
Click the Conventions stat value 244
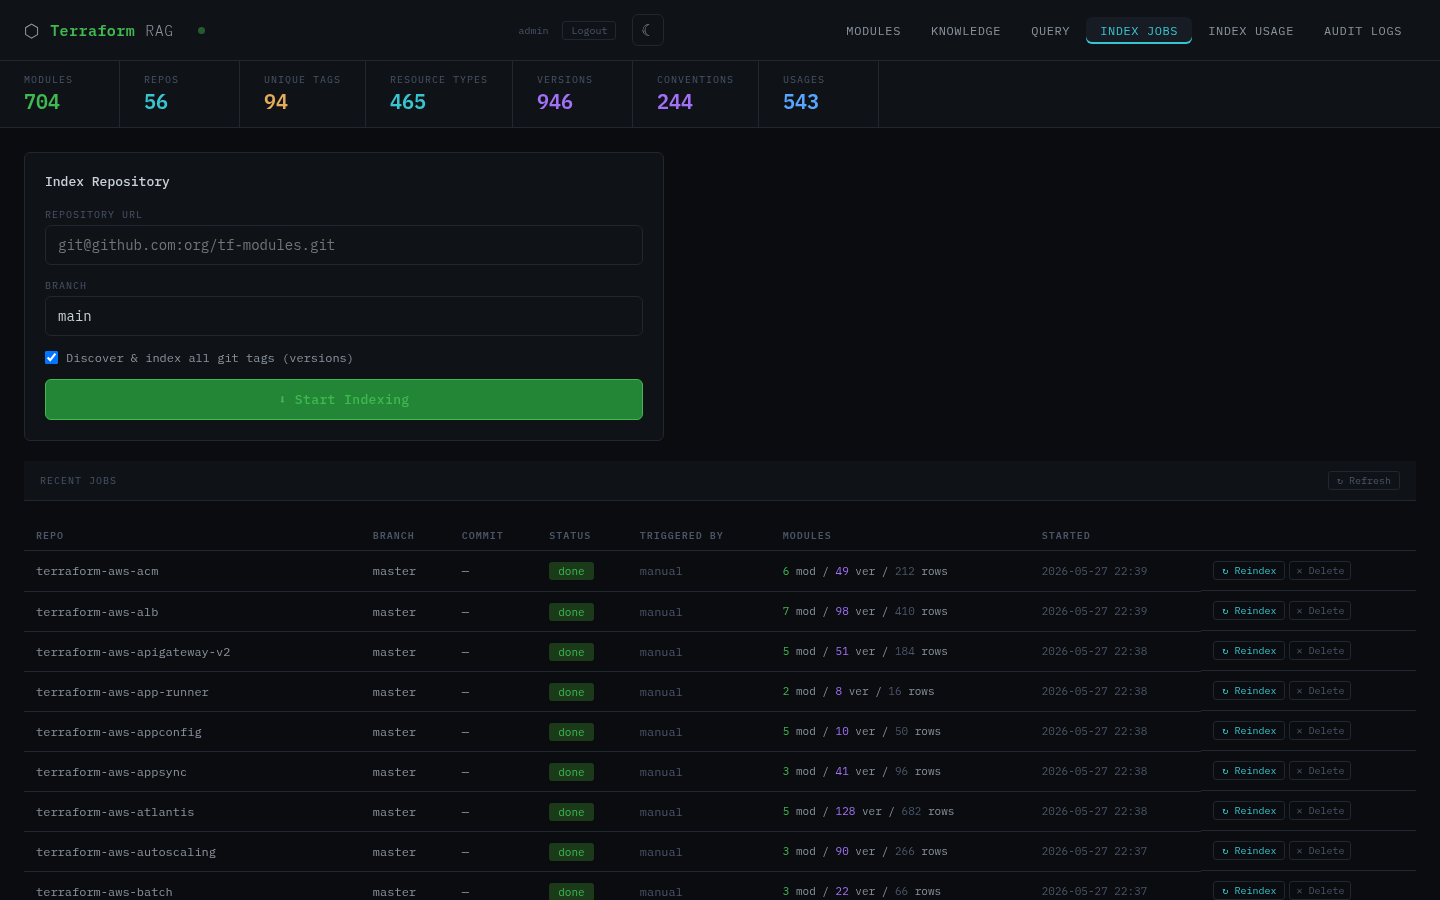[x=675, y=102]
